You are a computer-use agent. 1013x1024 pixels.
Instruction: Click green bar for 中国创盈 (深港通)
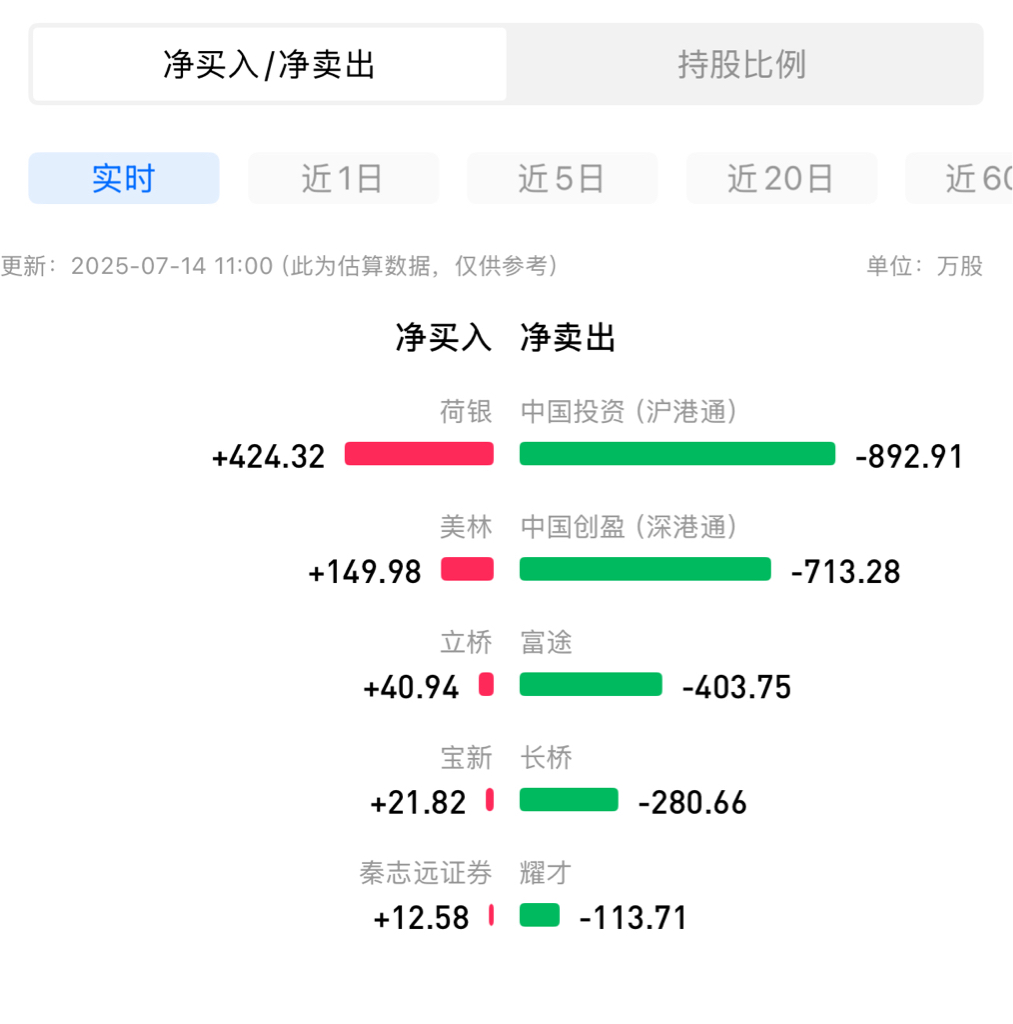(645, 569)
